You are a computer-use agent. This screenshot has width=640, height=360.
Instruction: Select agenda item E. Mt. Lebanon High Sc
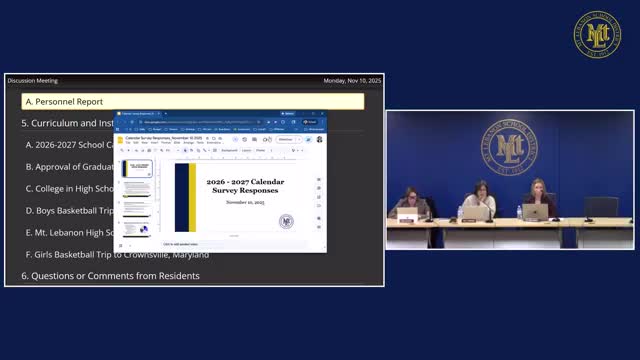click(70, 233)
